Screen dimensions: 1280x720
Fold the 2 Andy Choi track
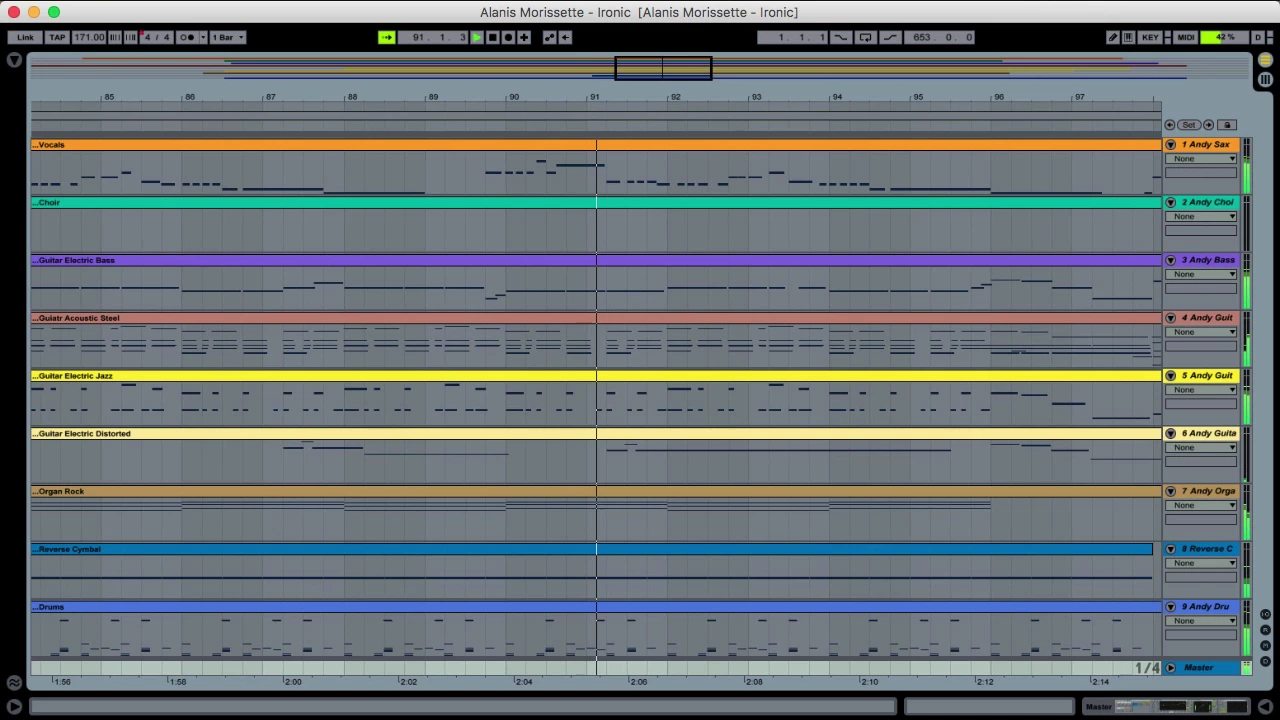(1170, 203)
